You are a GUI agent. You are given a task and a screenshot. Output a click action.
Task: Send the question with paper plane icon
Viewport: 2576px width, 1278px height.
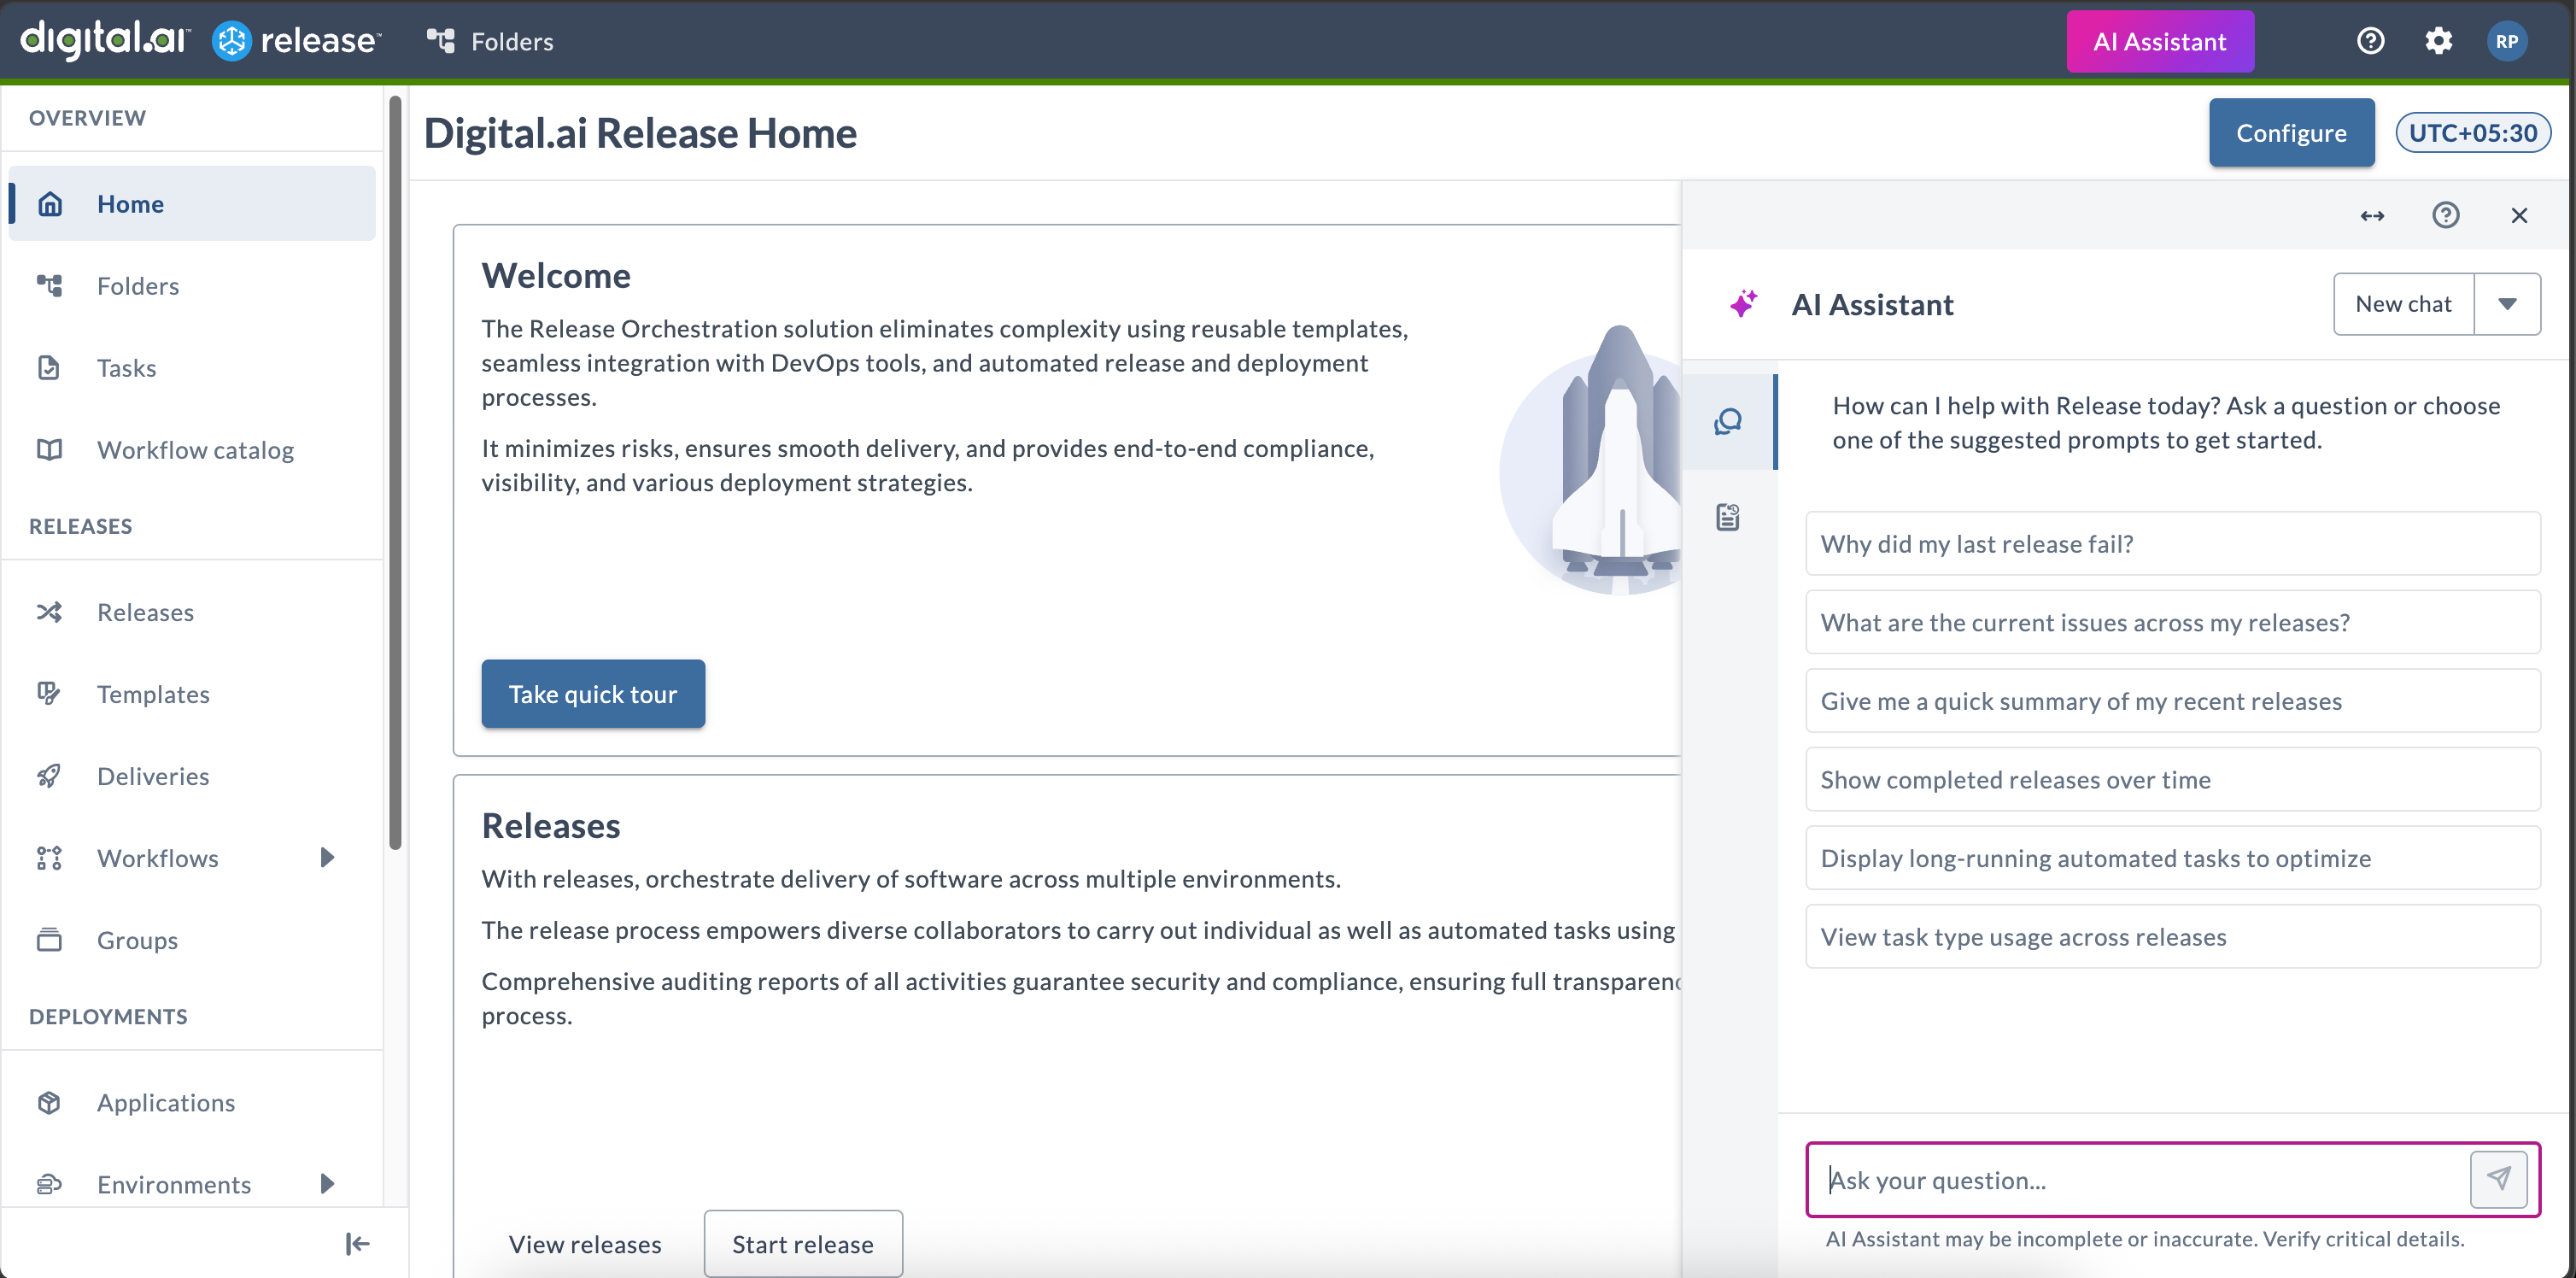[2498, 1179]
